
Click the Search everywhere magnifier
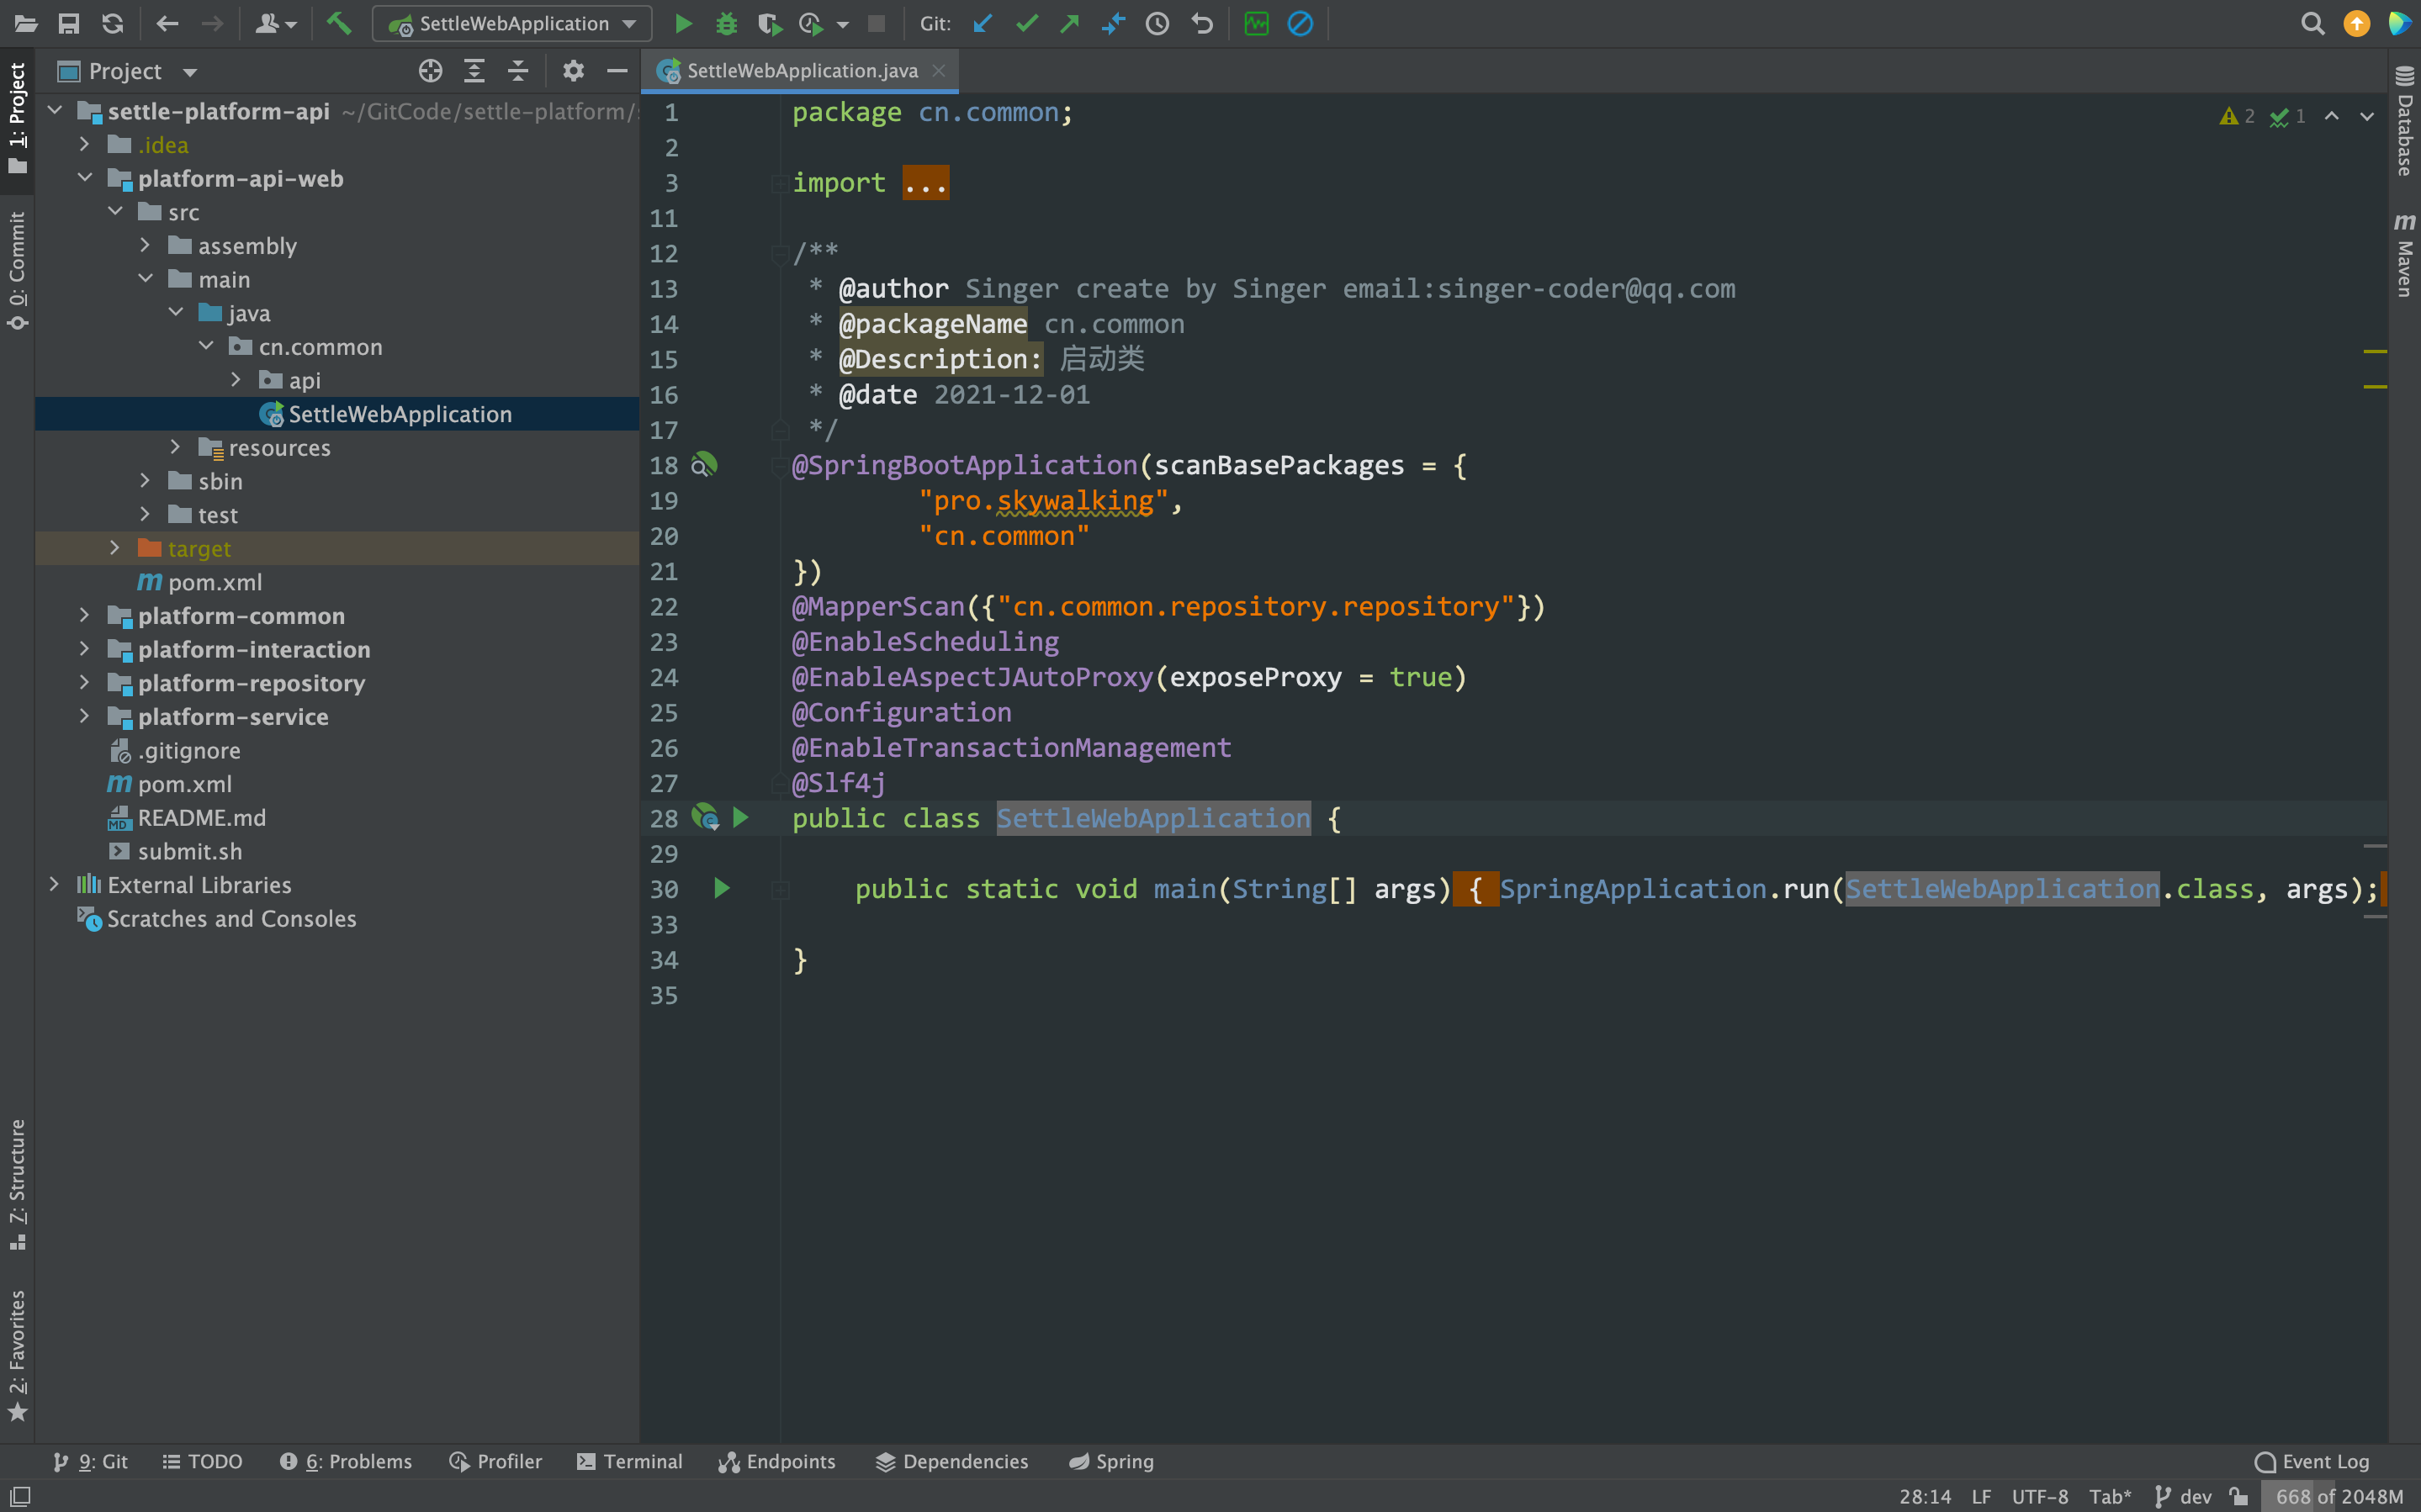tap(2312, 23)
